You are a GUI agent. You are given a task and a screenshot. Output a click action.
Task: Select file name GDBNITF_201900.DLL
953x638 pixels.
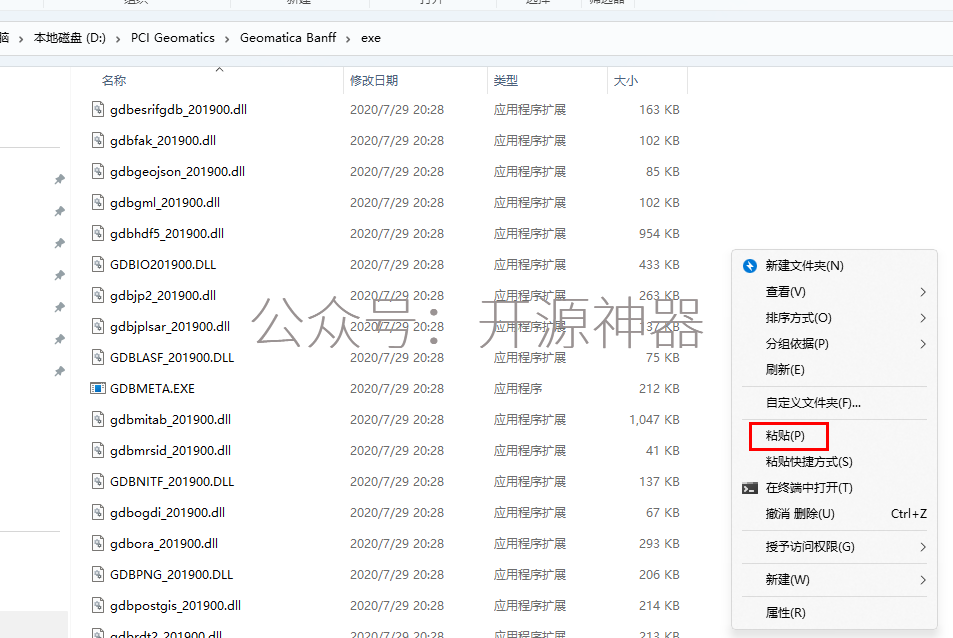[172, 481]
